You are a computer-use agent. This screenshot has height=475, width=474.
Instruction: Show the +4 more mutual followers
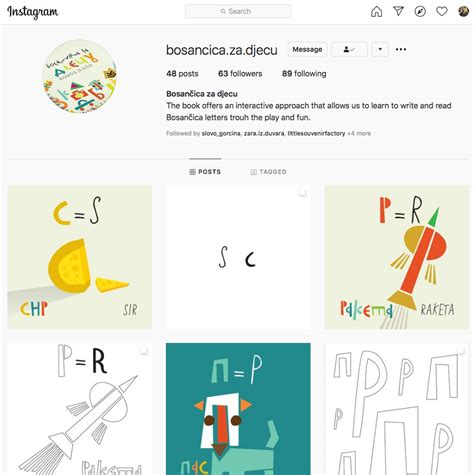pyautogui.click(x=359, y=133)
